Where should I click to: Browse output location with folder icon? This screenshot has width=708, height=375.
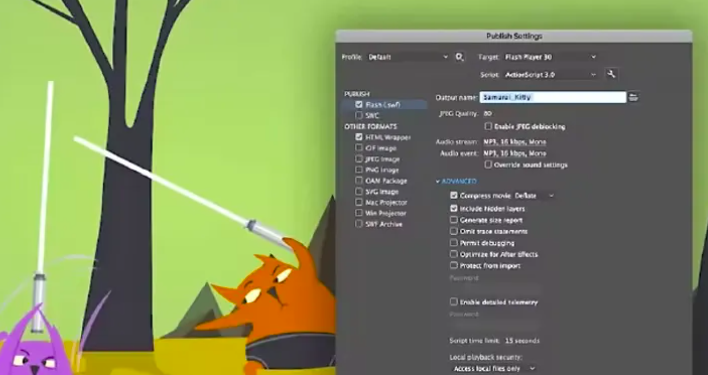(633, 97)
